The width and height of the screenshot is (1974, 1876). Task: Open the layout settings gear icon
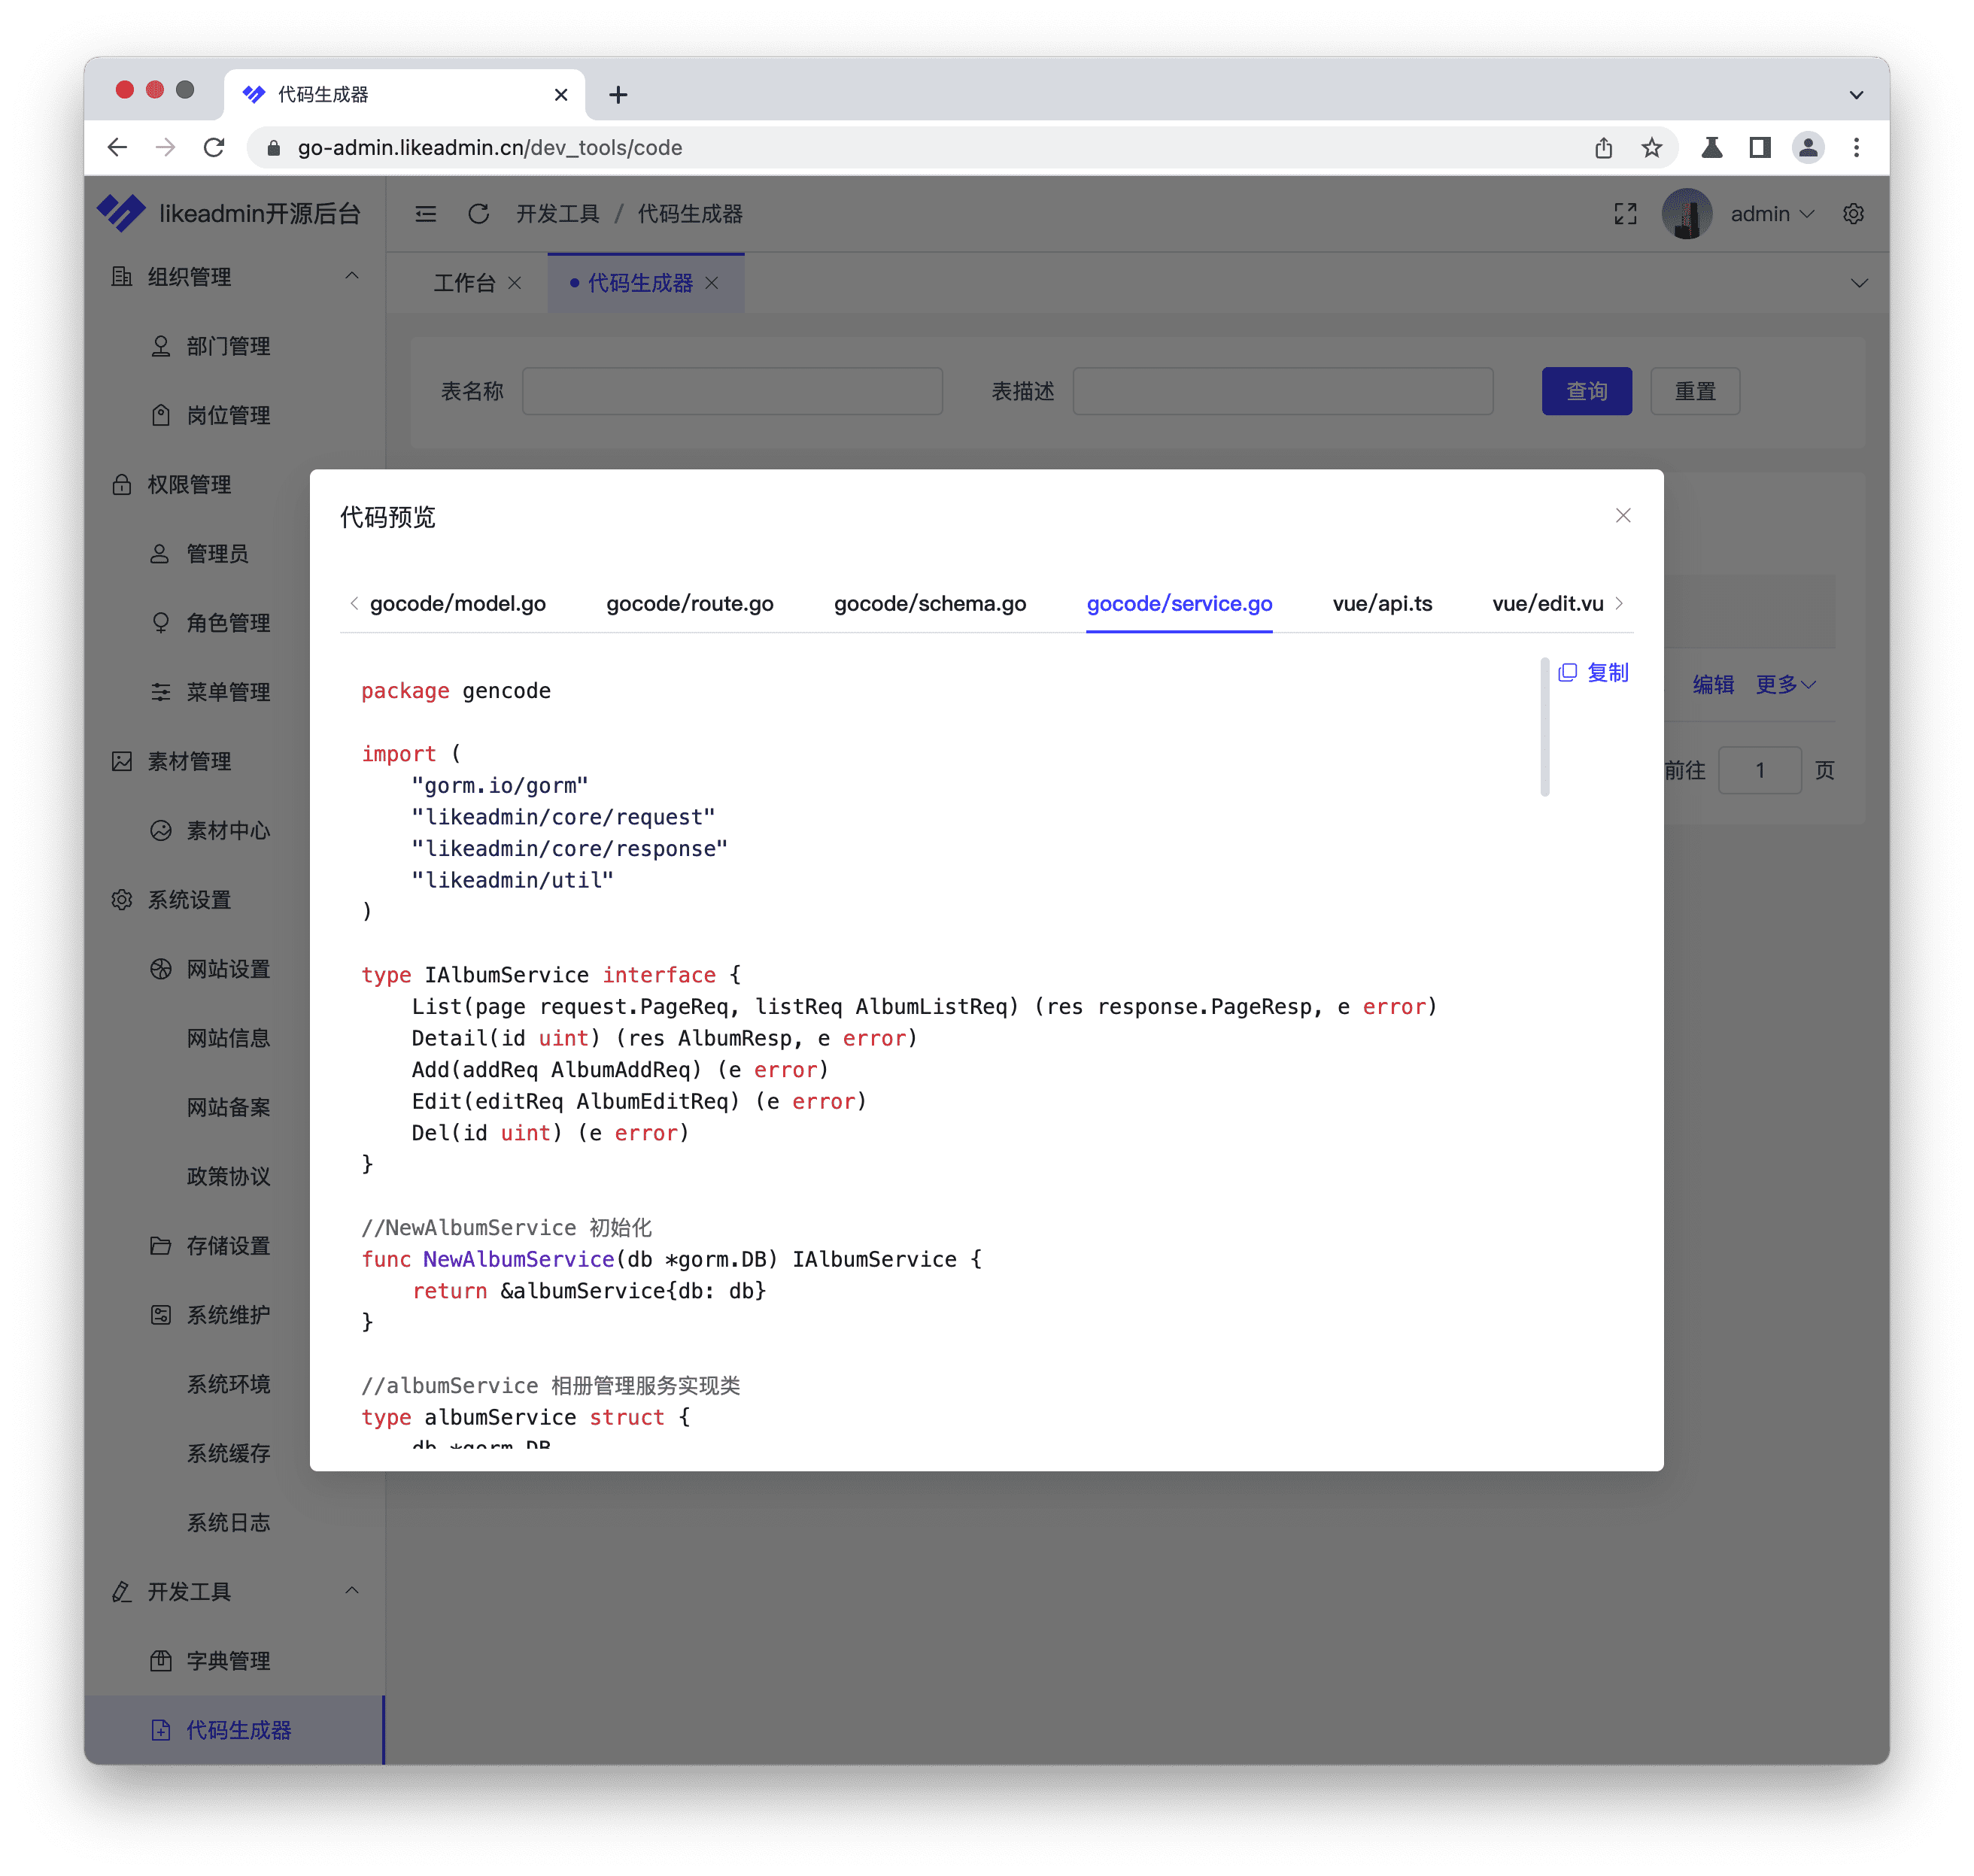[x=1853, y=214]
